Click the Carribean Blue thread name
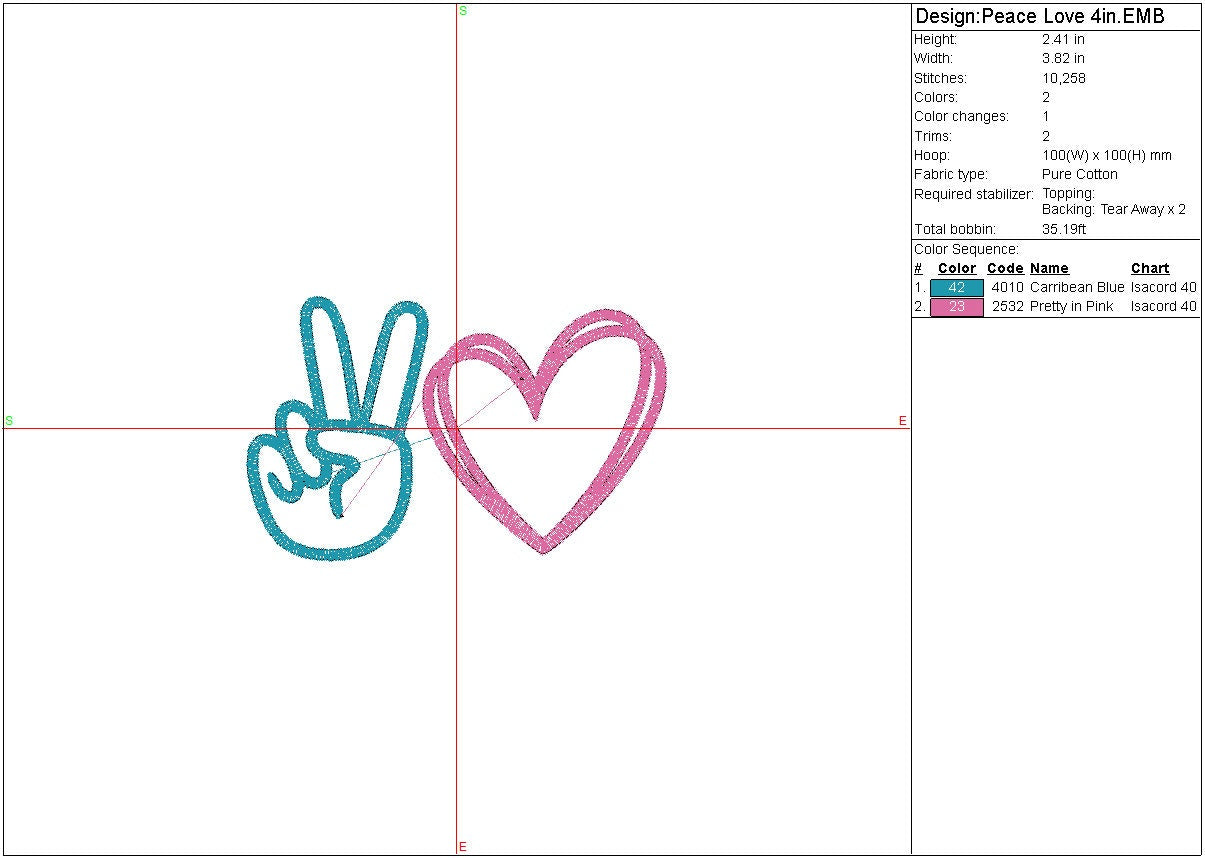The height and width of the screenshot is (858, 1205). [x=1076, y=287]
